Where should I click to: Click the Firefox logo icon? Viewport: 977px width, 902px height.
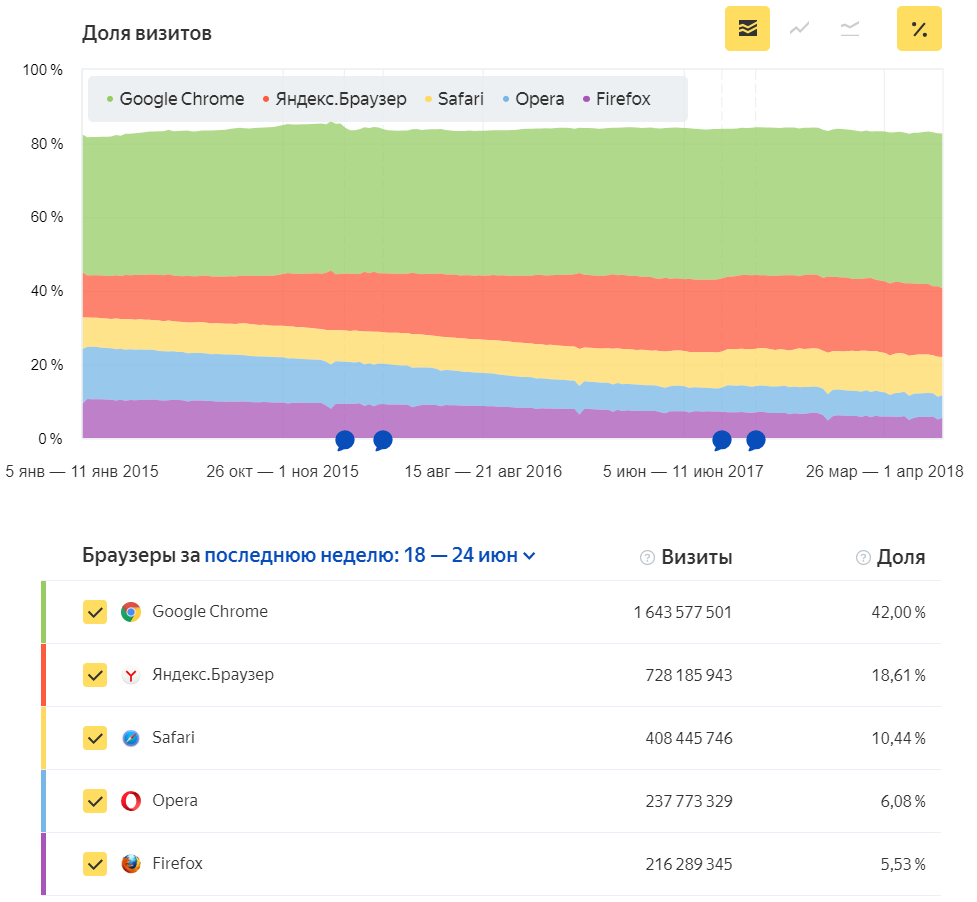click(x=131, y=864)
